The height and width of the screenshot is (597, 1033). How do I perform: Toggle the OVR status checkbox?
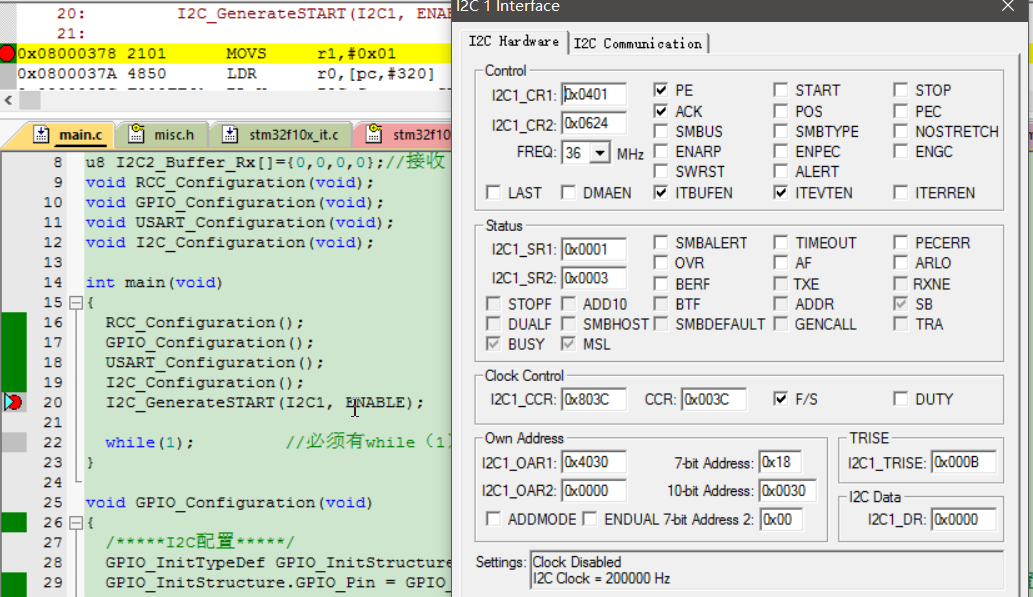pos(661,262)
